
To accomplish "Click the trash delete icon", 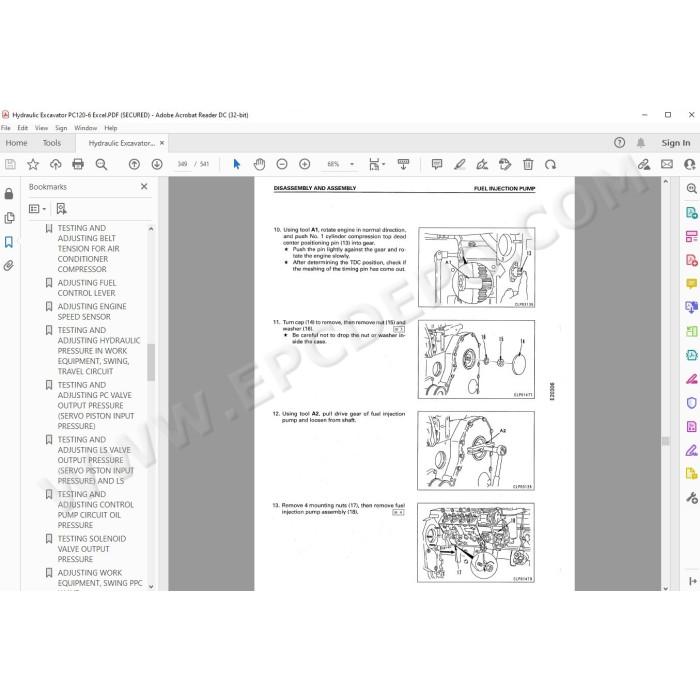I will (528, 164).
